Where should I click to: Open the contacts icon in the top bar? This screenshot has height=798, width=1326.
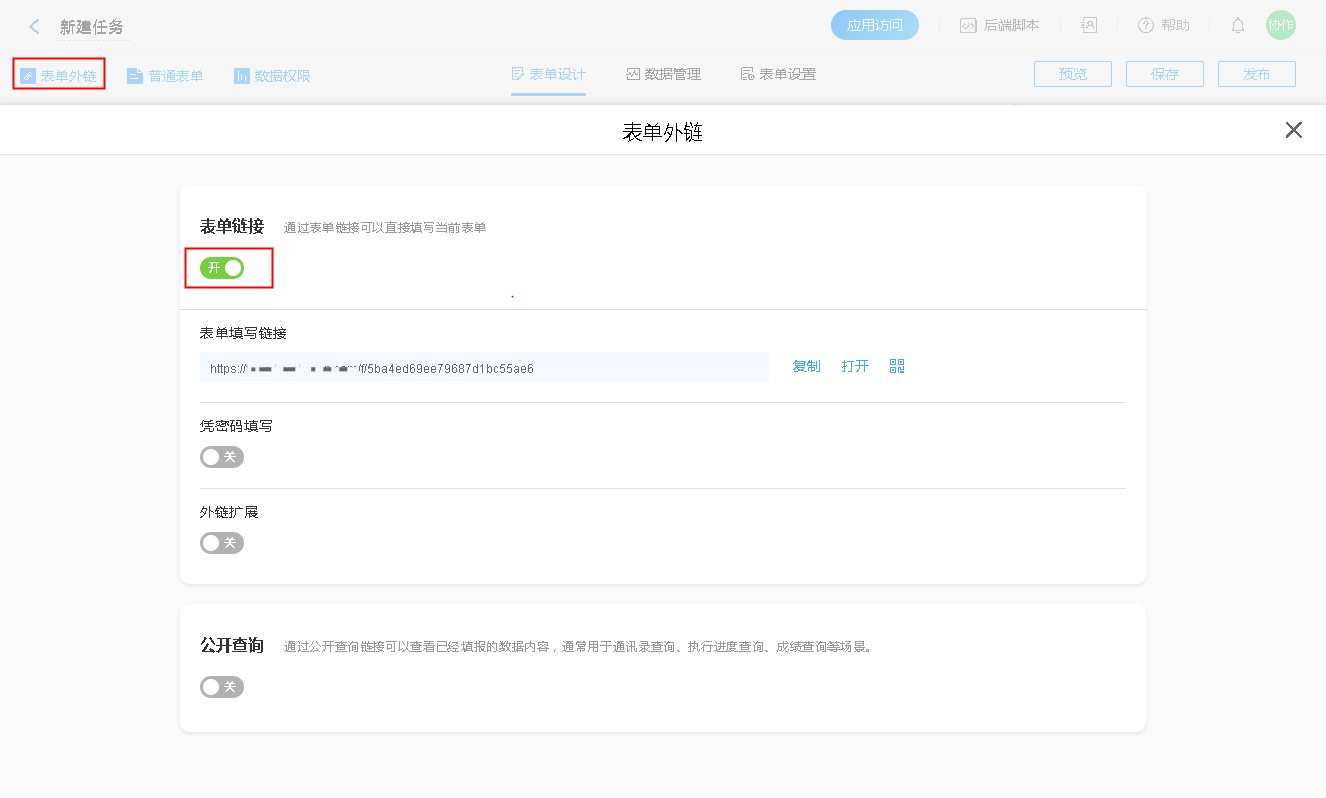[1089, 24]
